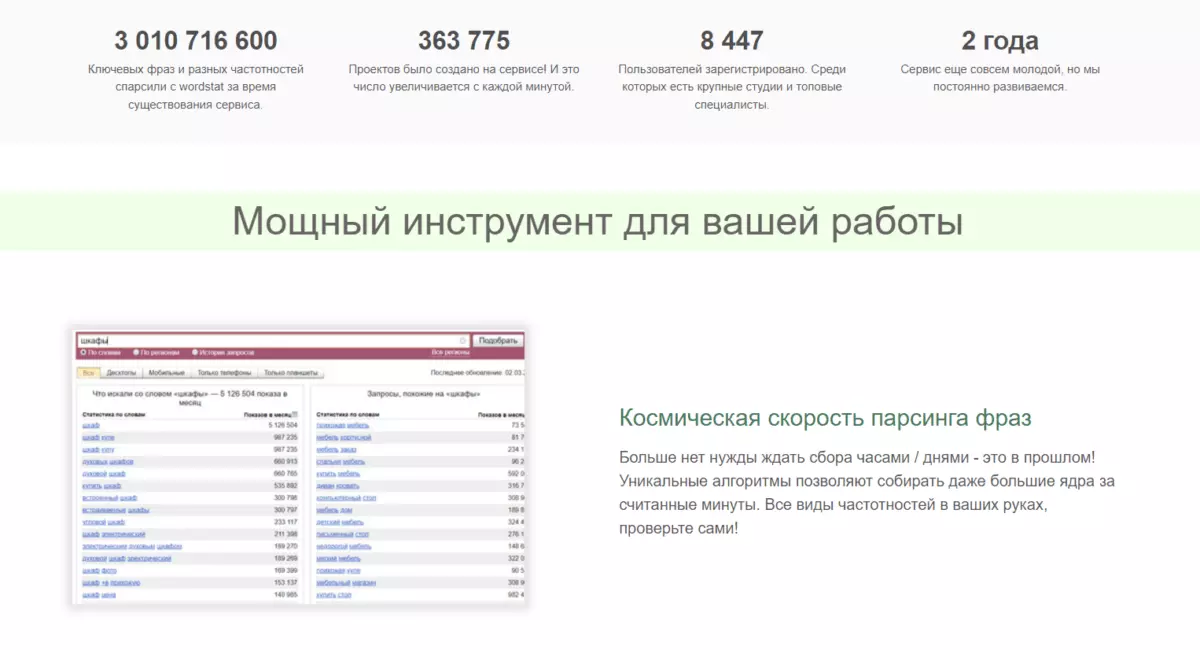Viewport: 1200px width, 650px height.
Task: Click the Космическая скорость парсинга фраз heading
Action: coord(825,418)
